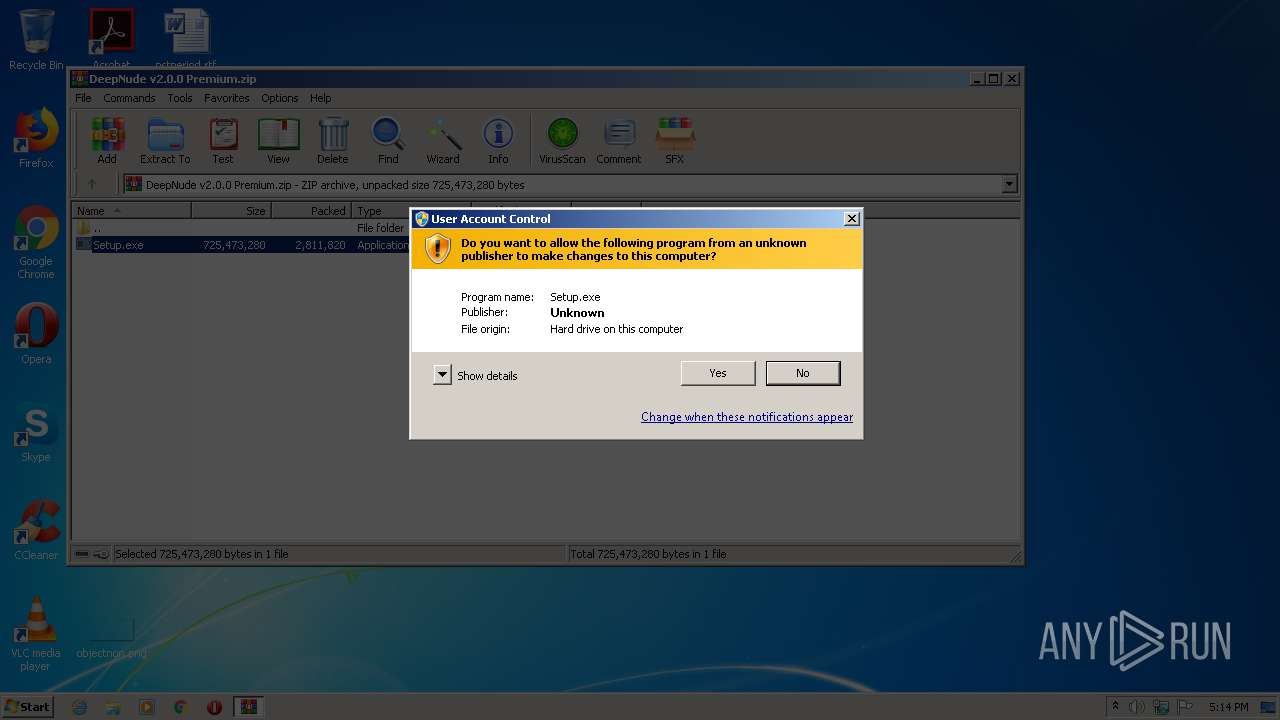Viewport: 1280px width, 720px height.
Task: Click the Start button
Action: (28, 707)
